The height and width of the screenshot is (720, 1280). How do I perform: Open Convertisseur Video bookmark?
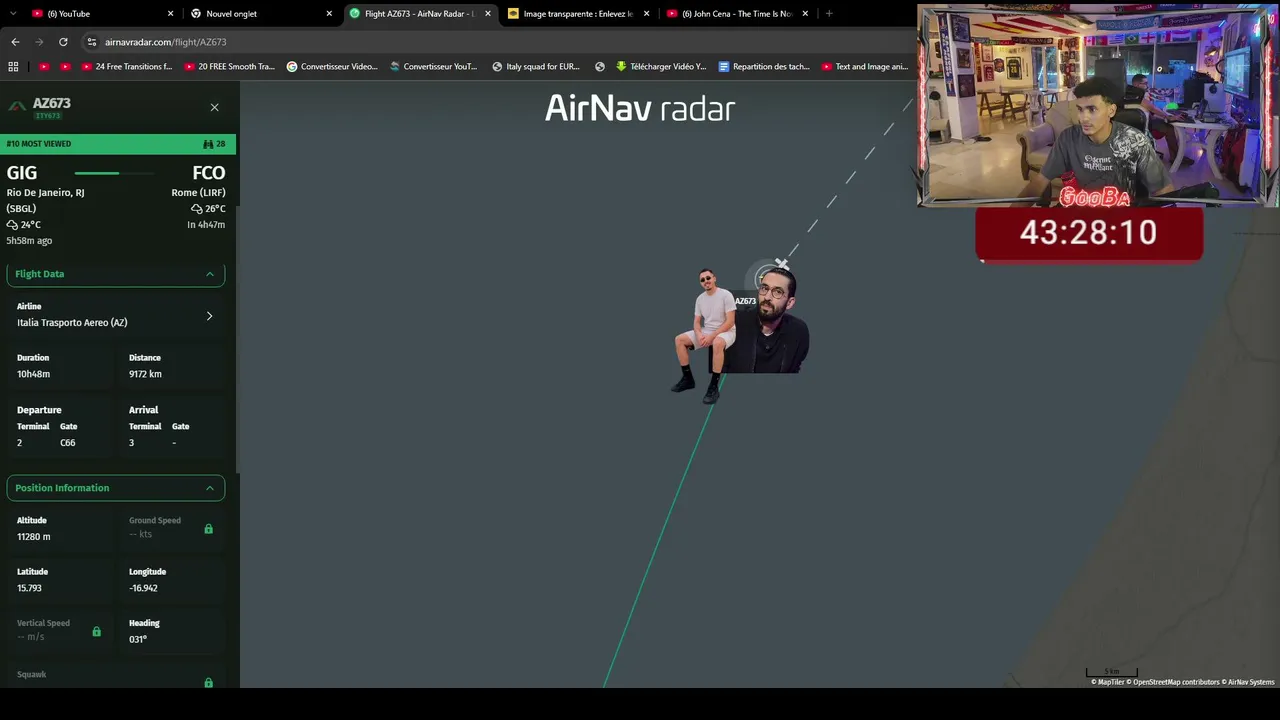(x=332, y=67)
